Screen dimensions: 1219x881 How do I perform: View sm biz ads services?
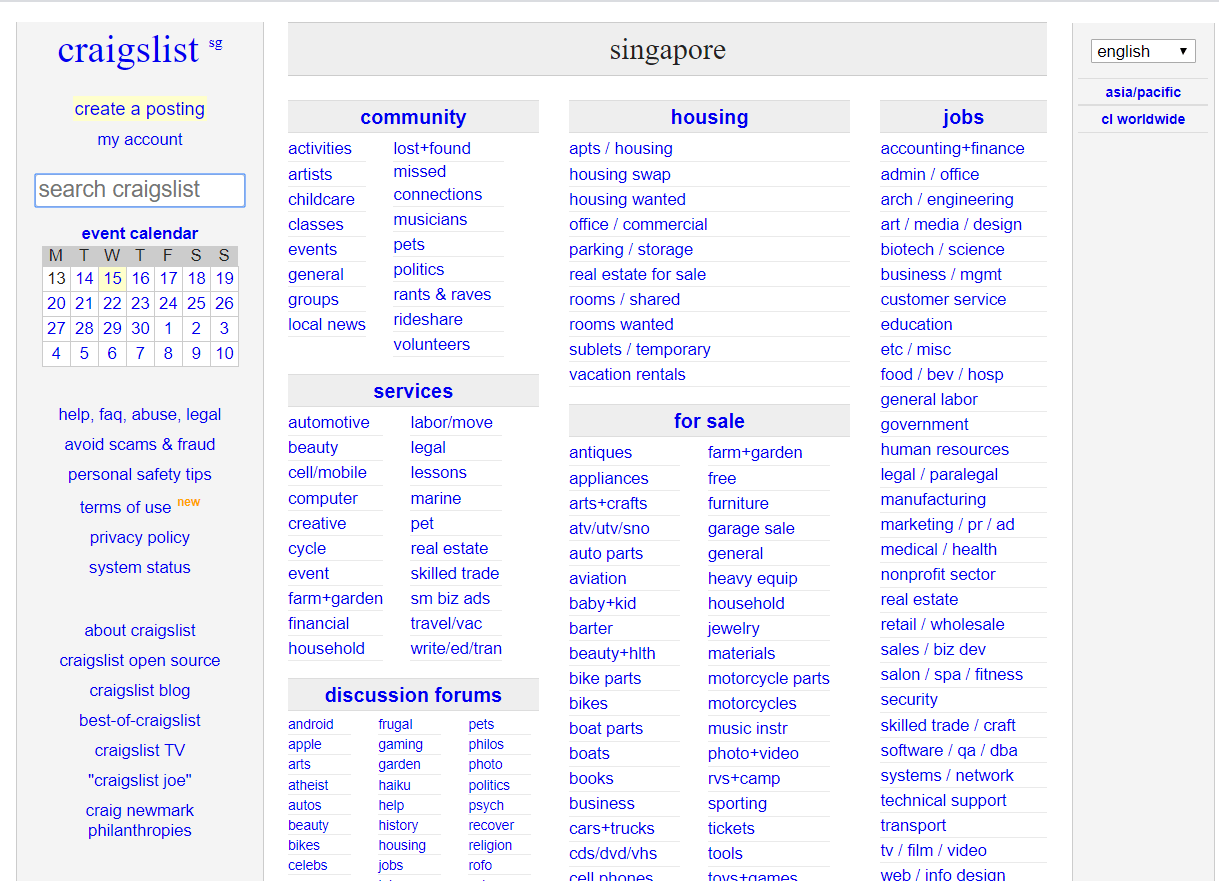coord(450,598)
